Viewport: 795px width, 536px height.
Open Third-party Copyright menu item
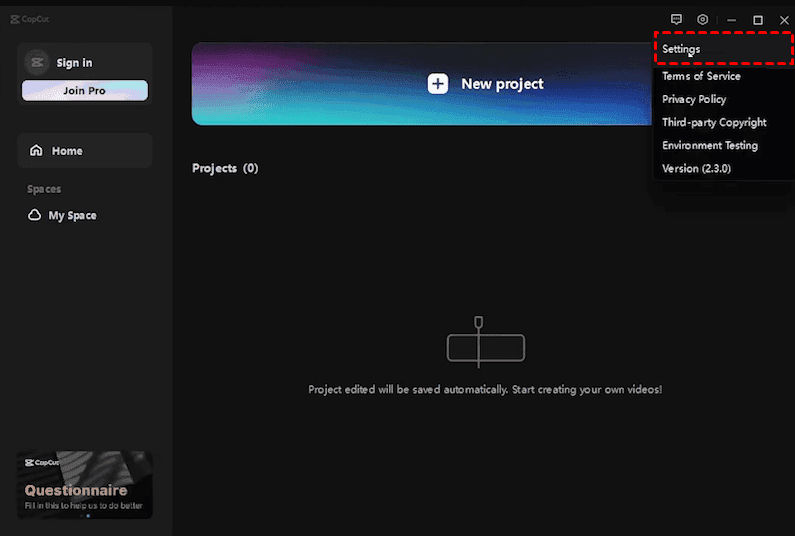point(714,122)
